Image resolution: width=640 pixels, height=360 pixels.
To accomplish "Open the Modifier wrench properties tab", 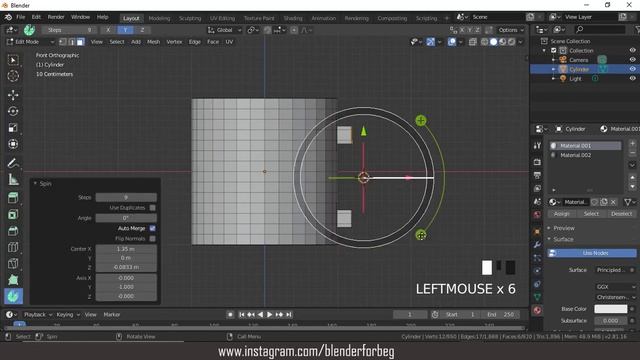I will (x=537, y=244).
